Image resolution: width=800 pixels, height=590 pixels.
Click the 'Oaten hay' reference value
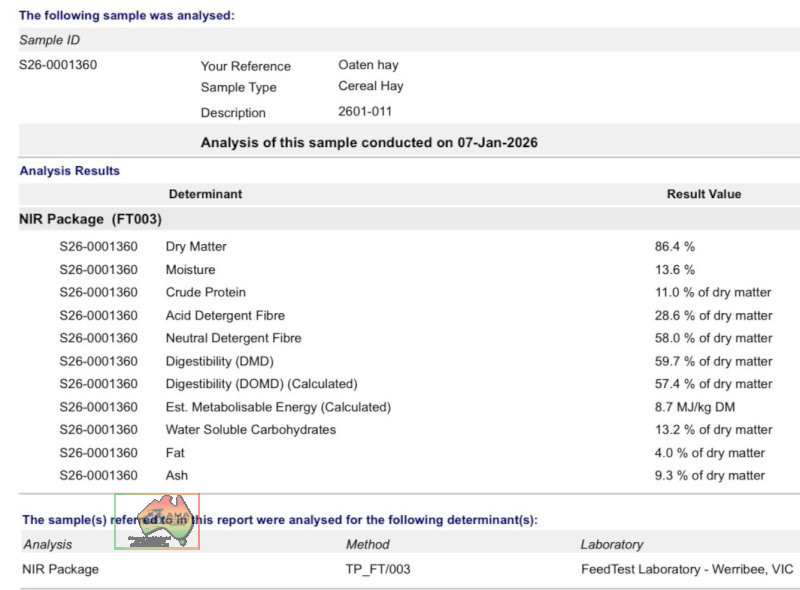tap(368, 65)
